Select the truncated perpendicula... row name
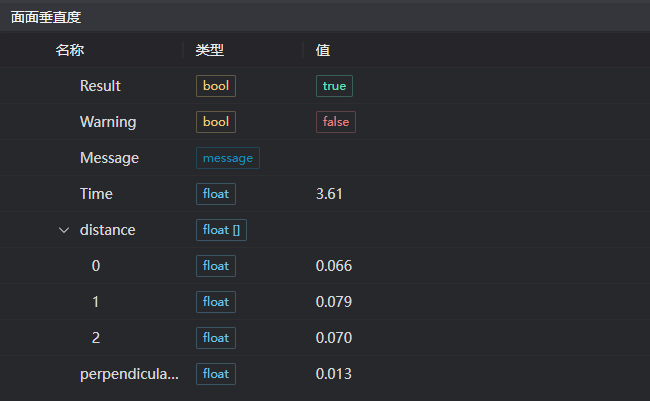 130,374
